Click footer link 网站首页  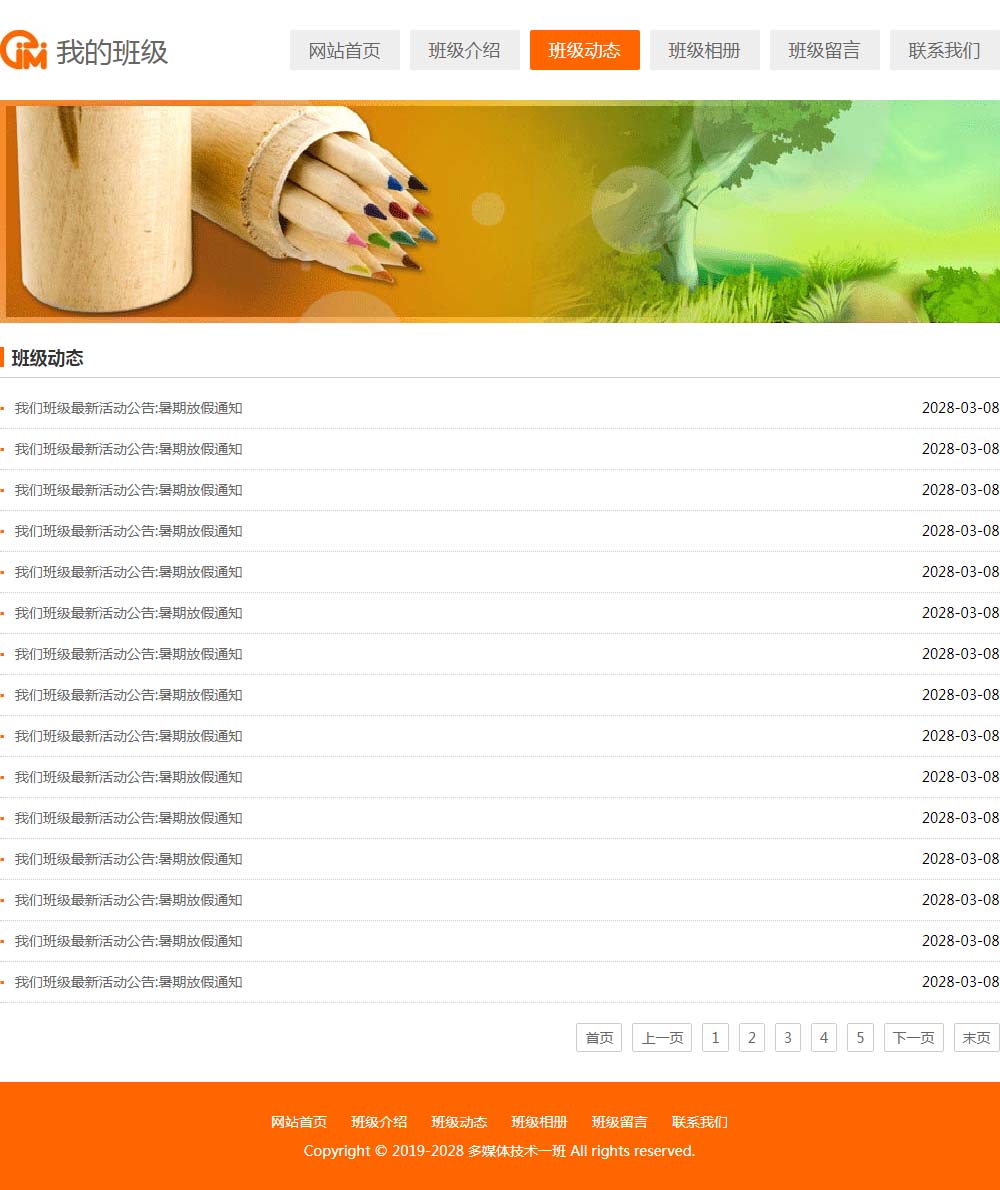click(x=299, y=1122)
